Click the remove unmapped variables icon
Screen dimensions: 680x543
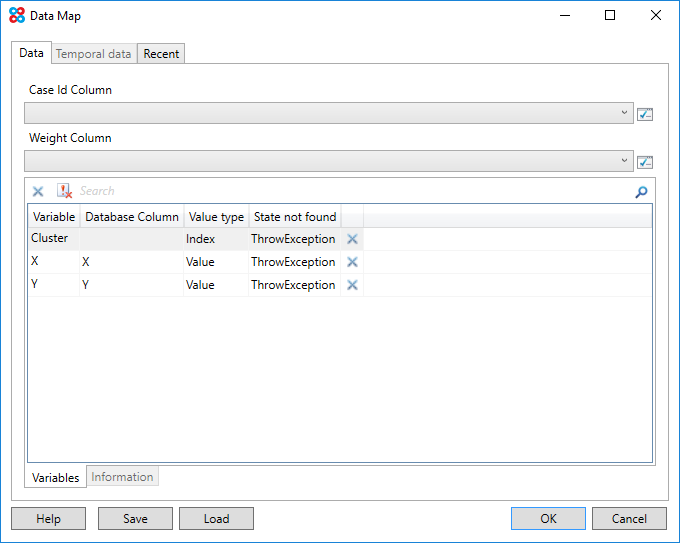pos(64,192)
